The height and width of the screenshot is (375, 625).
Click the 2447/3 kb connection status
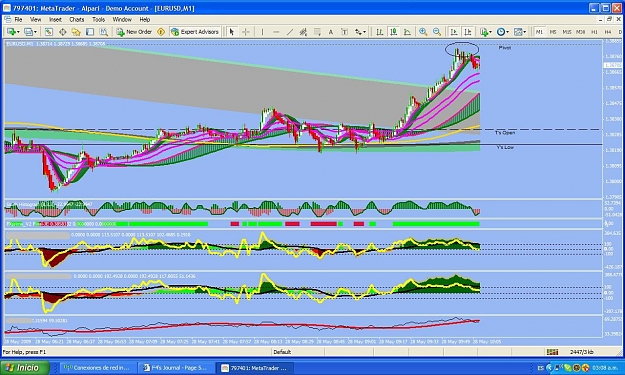[x=582, y=352]
